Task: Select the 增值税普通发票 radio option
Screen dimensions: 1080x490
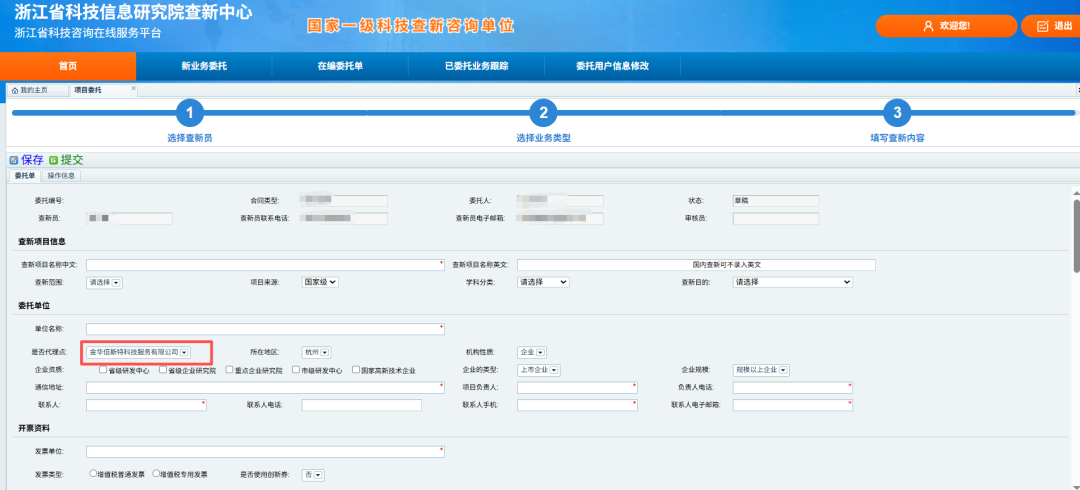Action: pyautogui.click(x=93, y=474)
